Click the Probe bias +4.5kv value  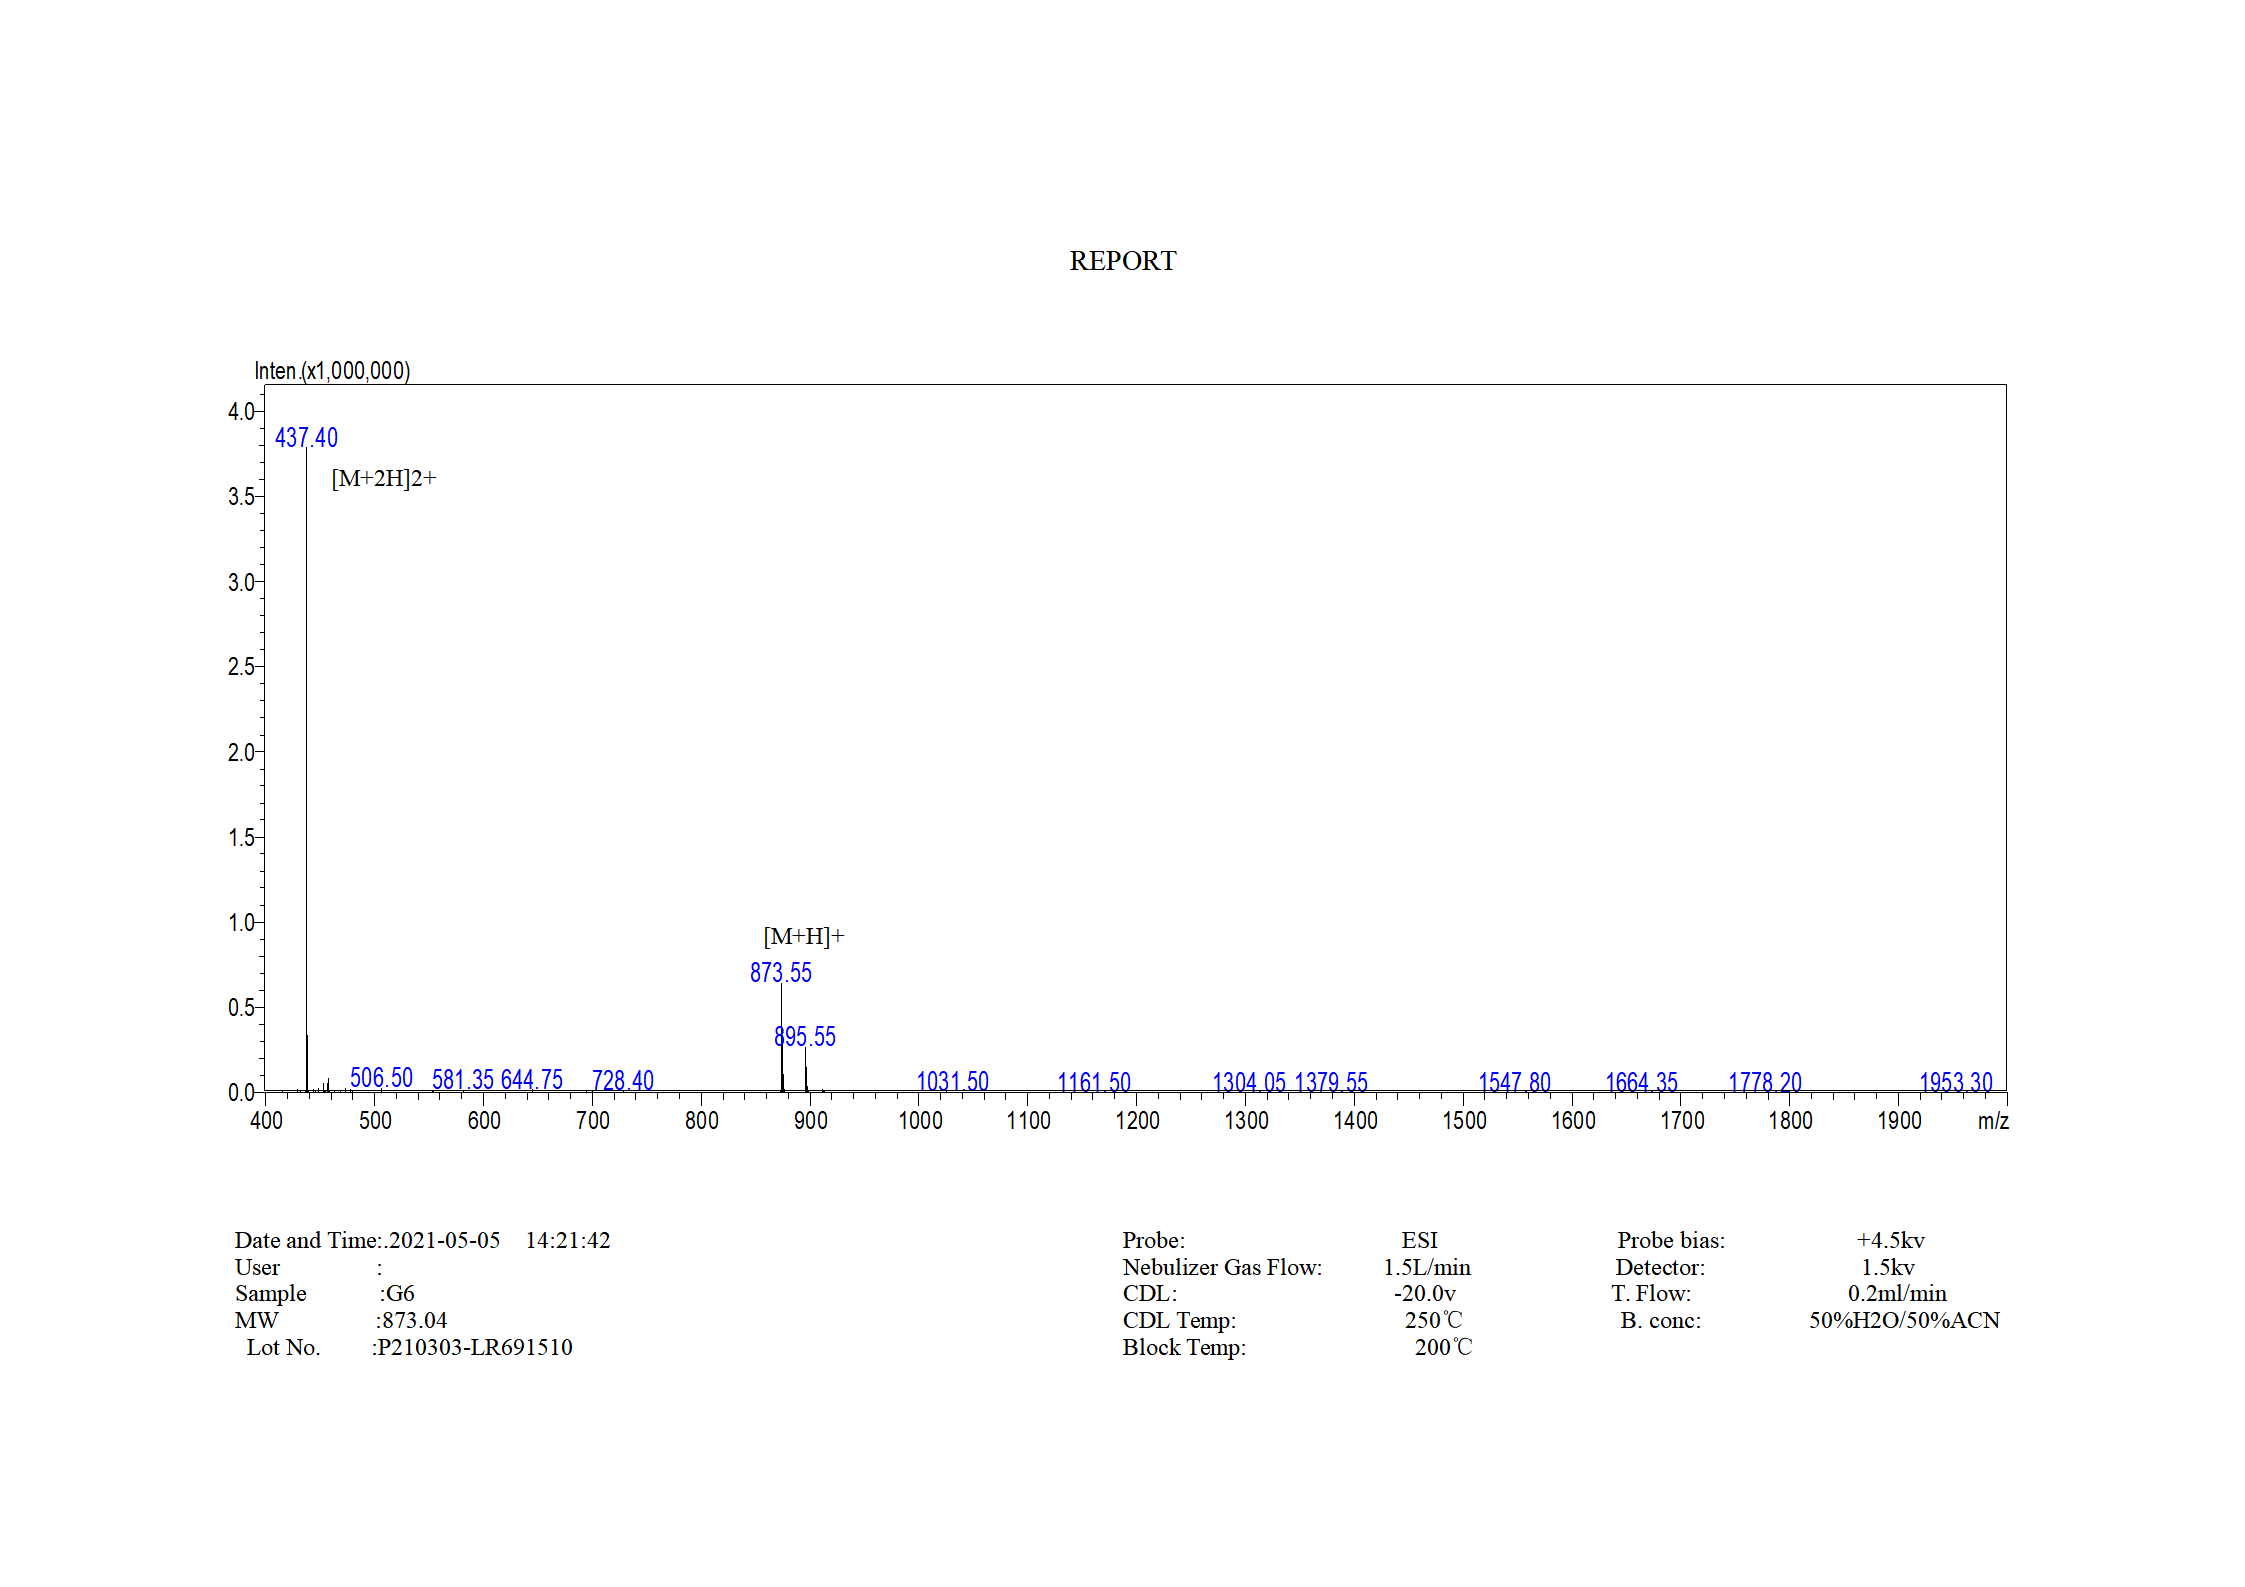click(x=1890, y=1241)
